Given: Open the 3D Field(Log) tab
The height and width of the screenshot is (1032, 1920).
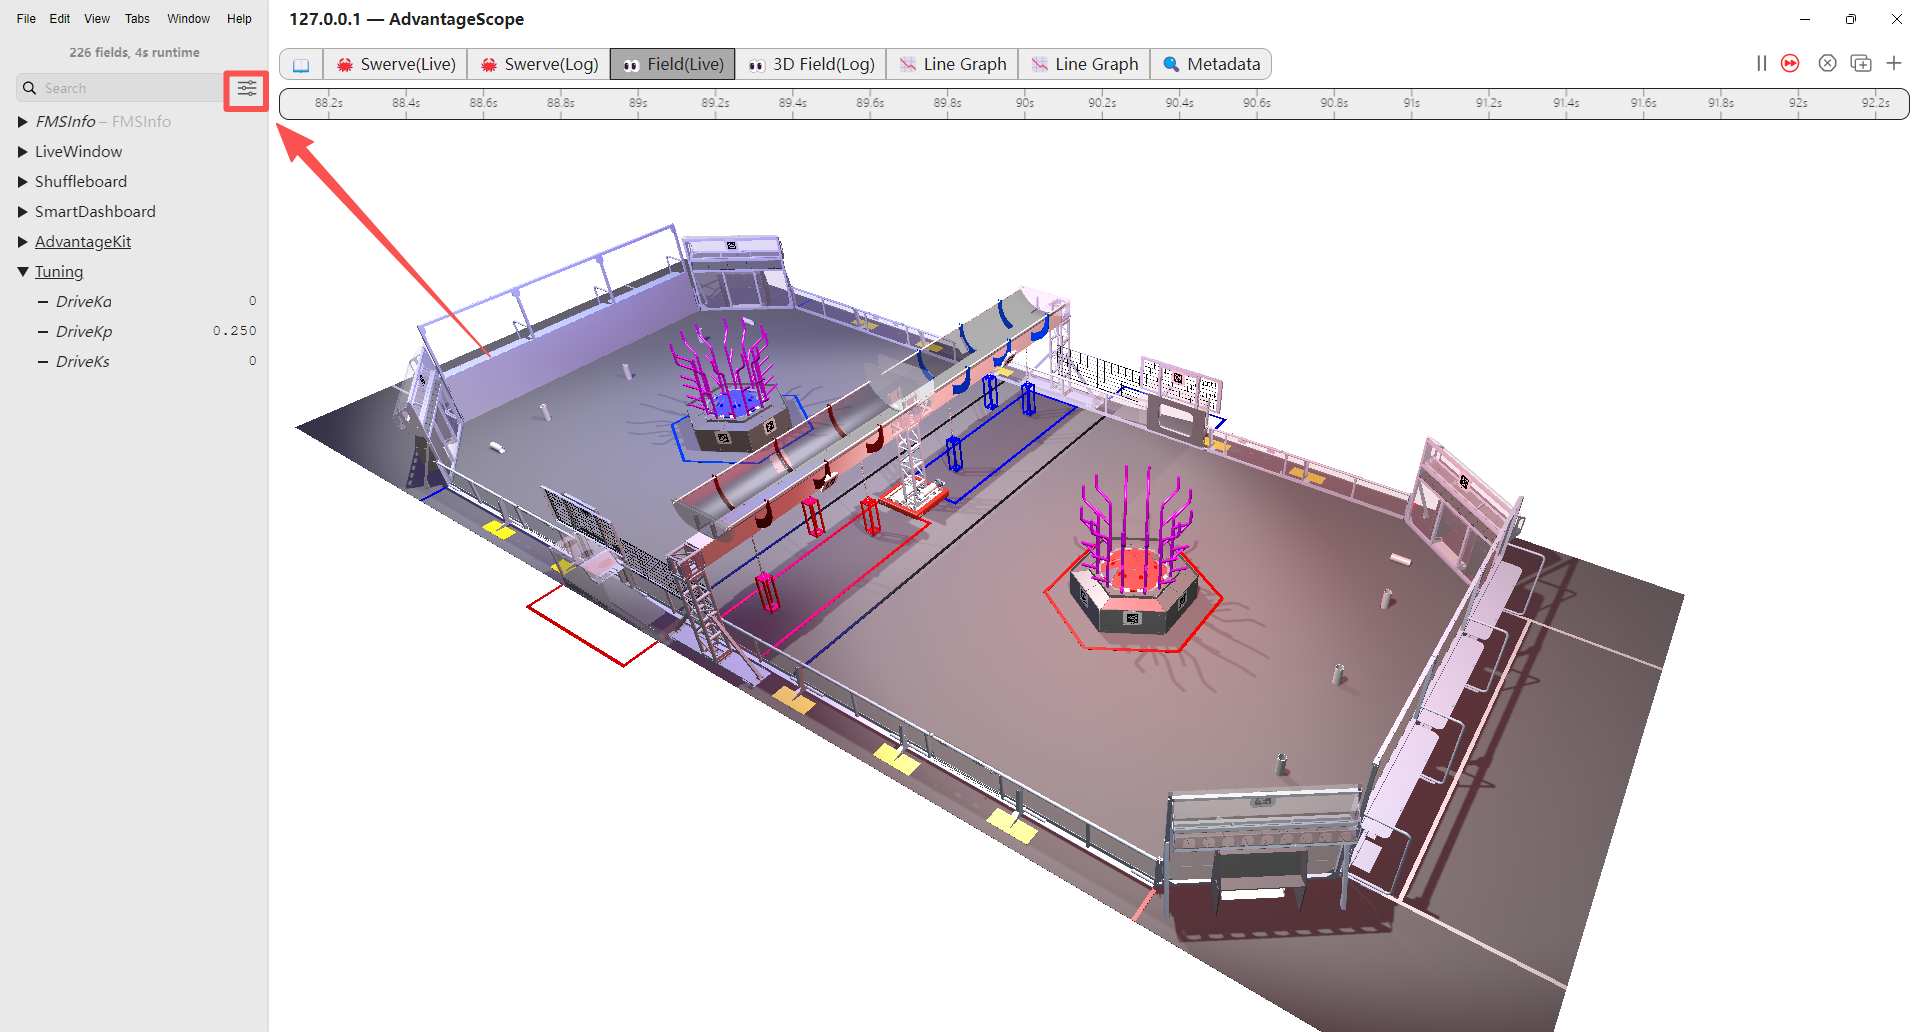Looking at the screenshot, I should click(x=811, y=65).
